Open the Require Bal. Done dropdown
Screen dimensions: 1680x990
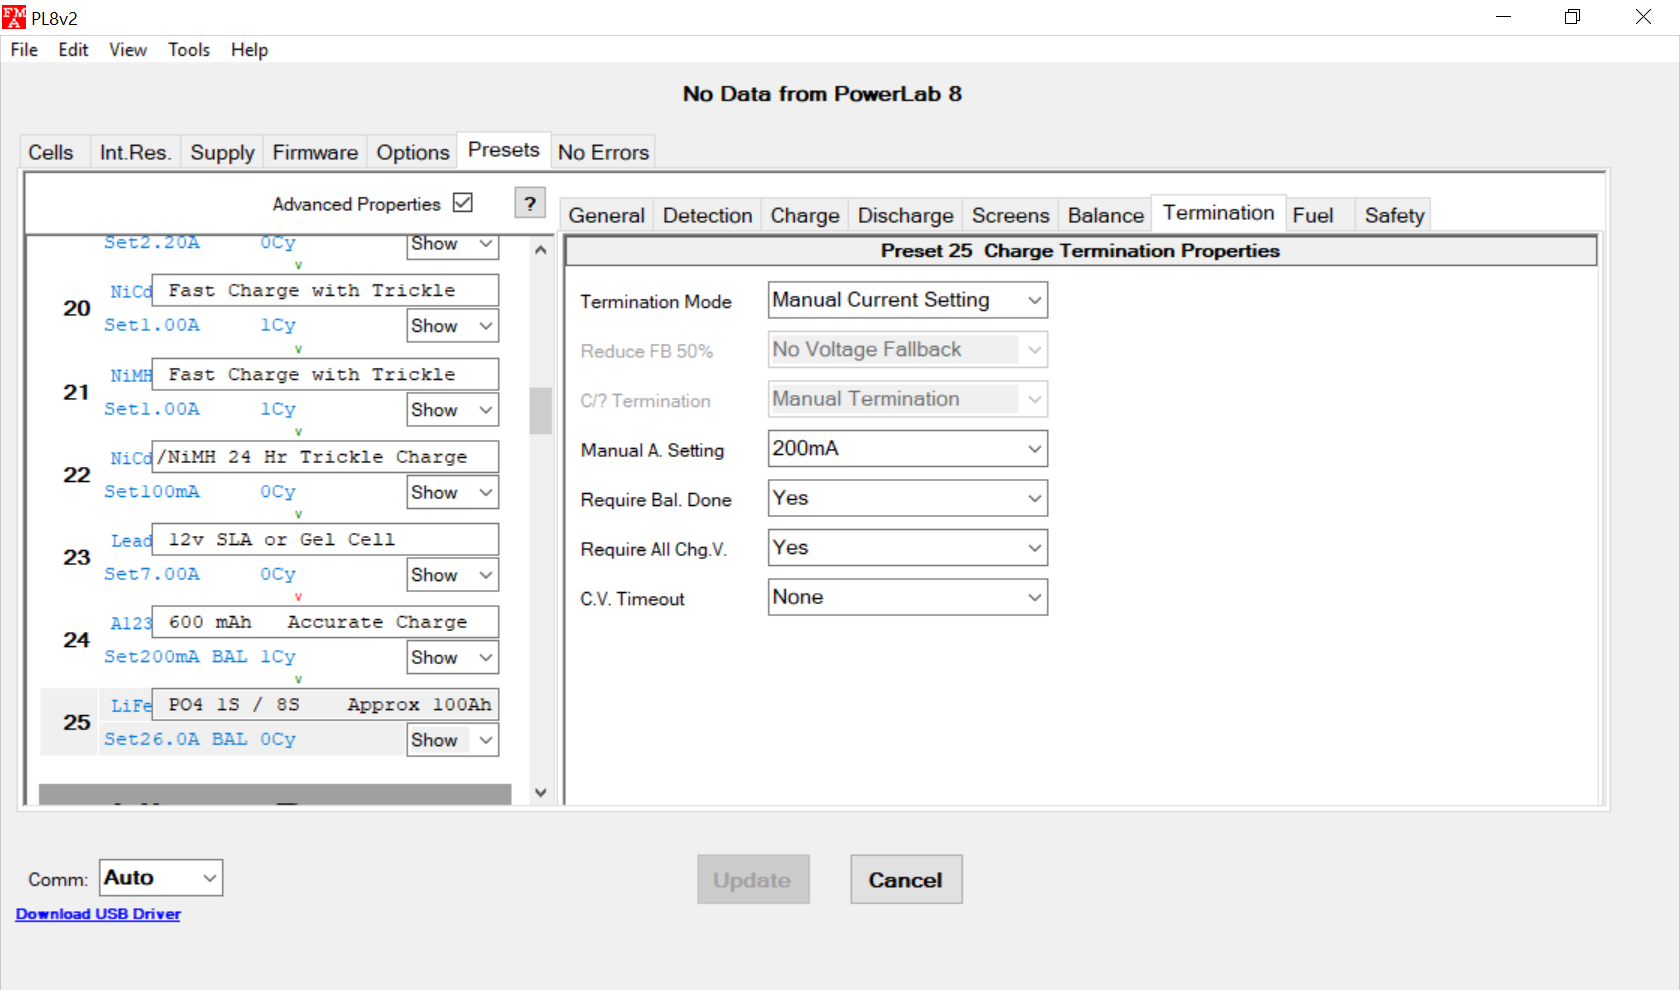[x=907, y=498]
